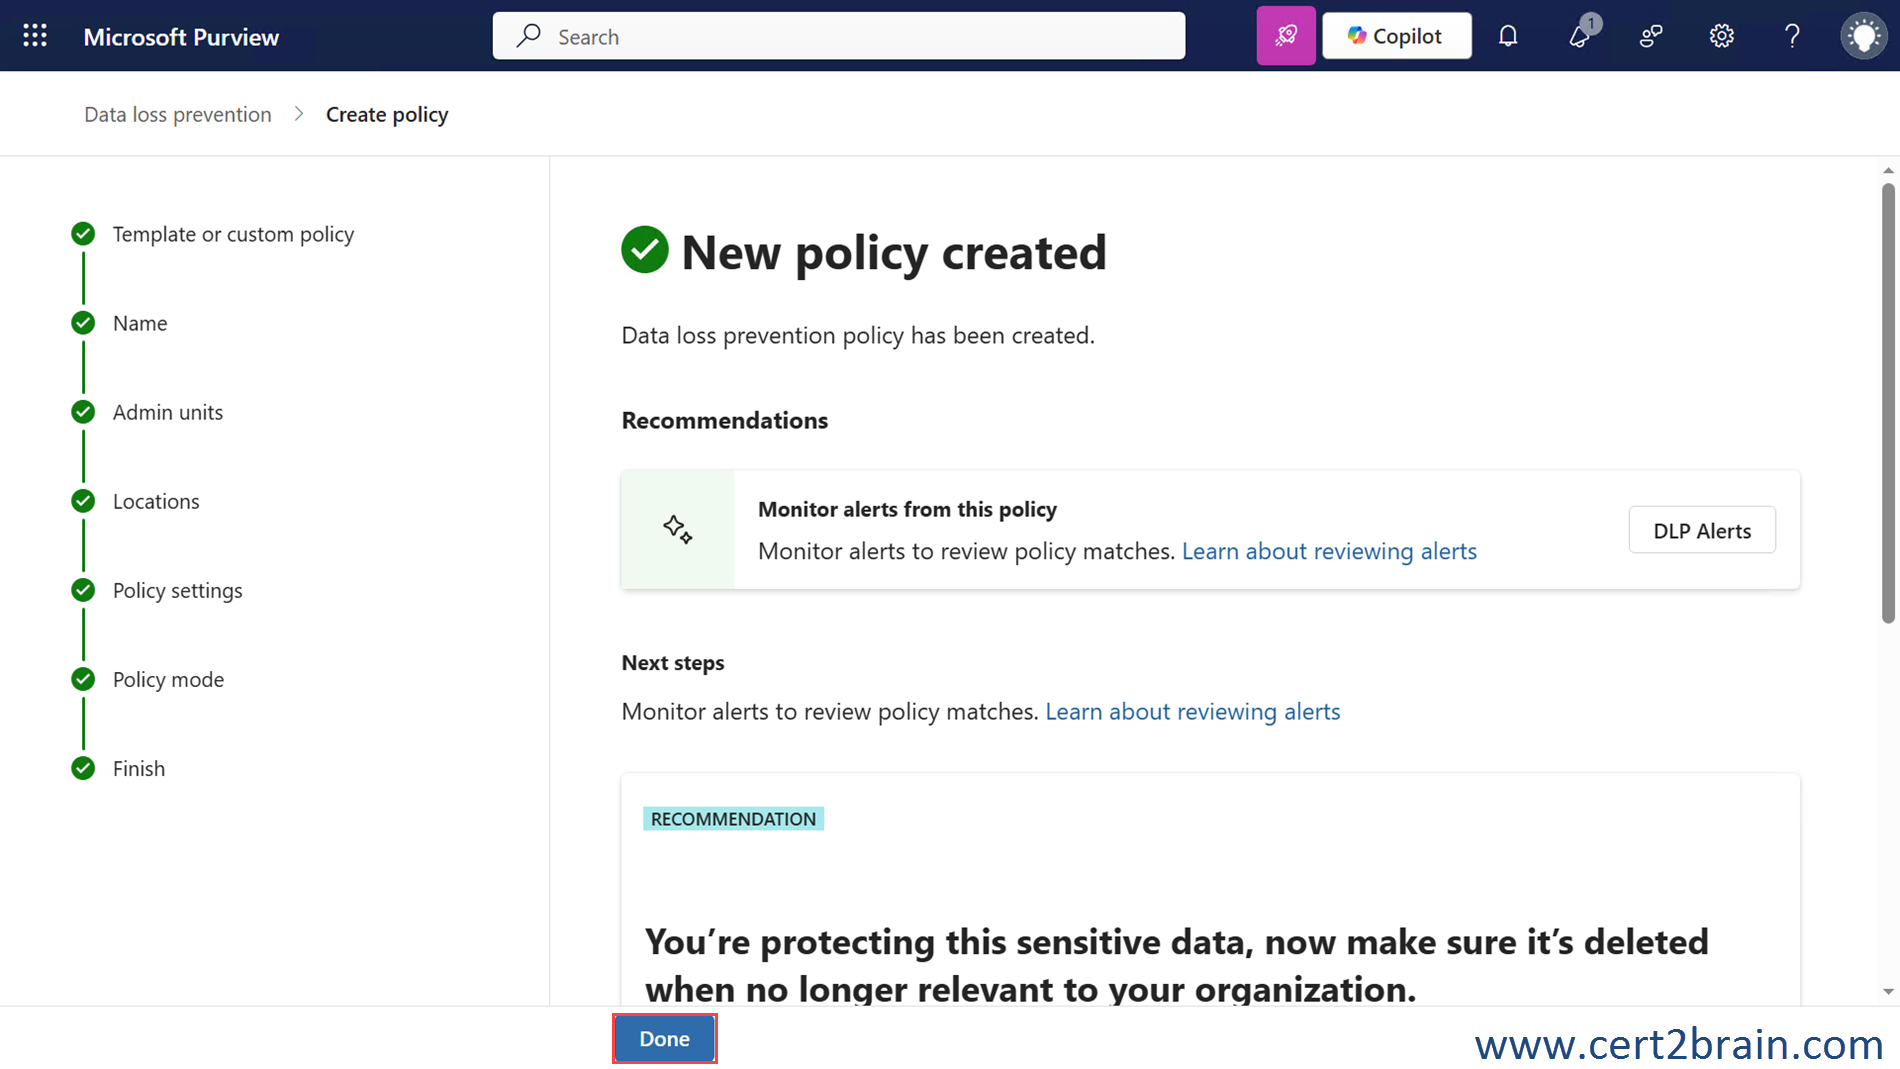Click the help question mark icon
This screenshot has width=1900, height=1069.
coord(1792,36)
